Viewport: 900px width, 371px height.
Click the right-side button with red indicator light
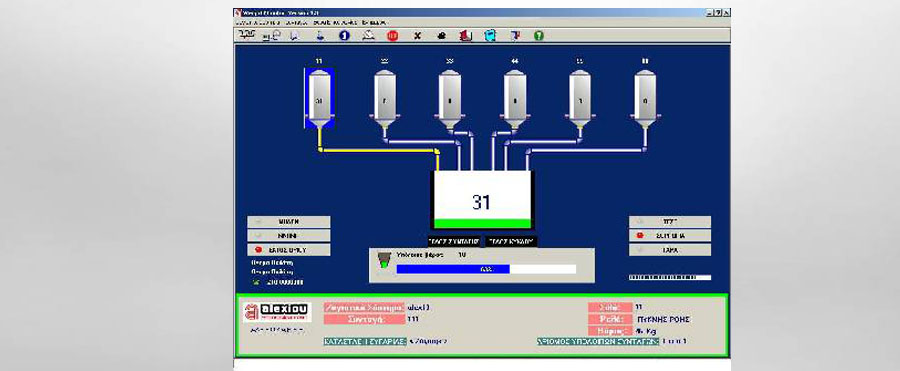tap(670, 235)
